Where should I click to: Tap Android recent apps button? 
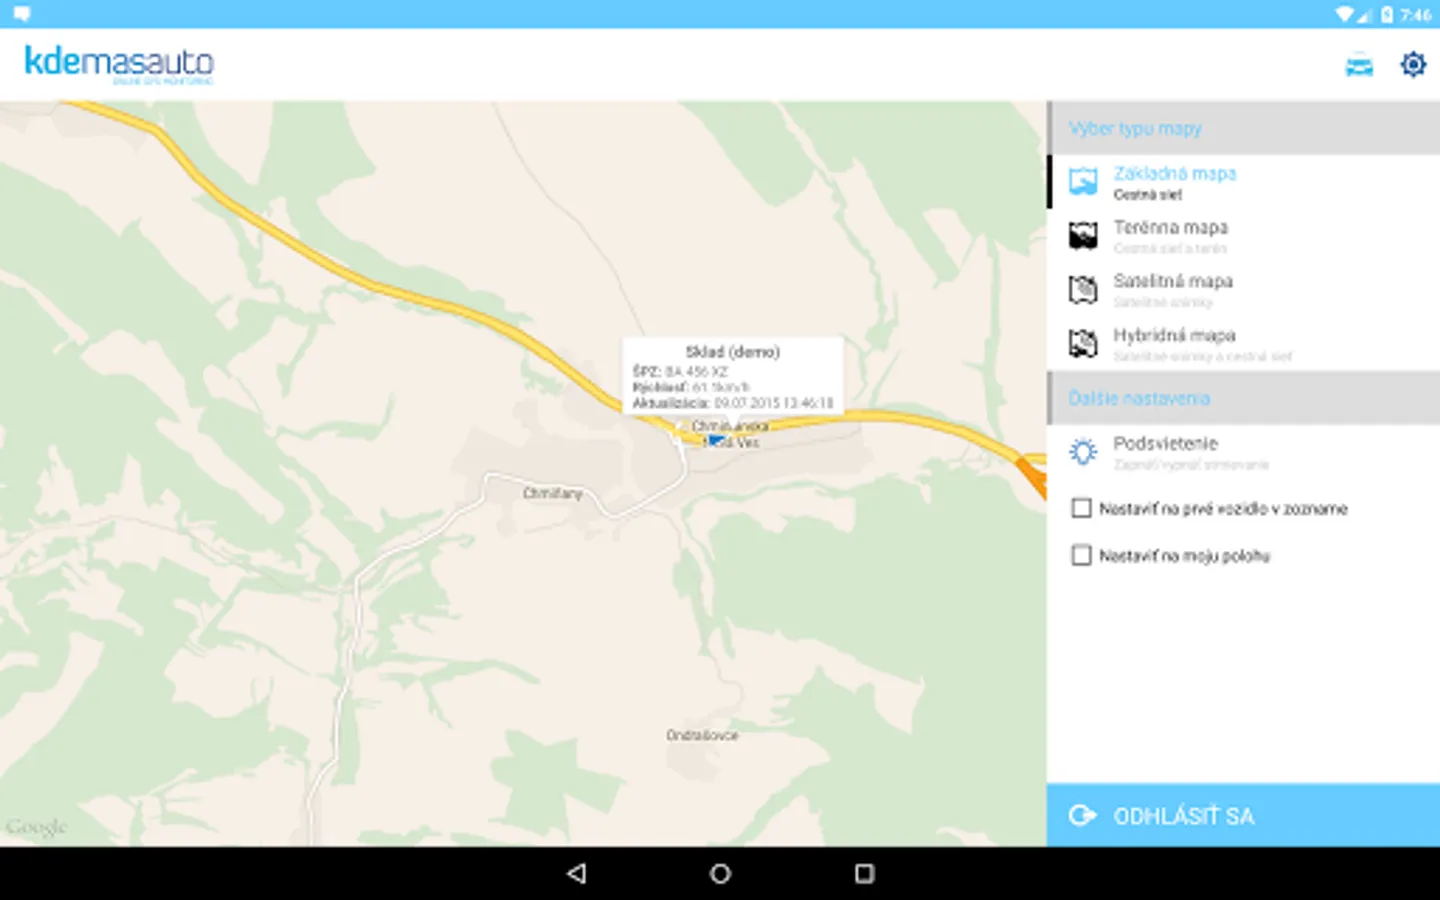864,873
